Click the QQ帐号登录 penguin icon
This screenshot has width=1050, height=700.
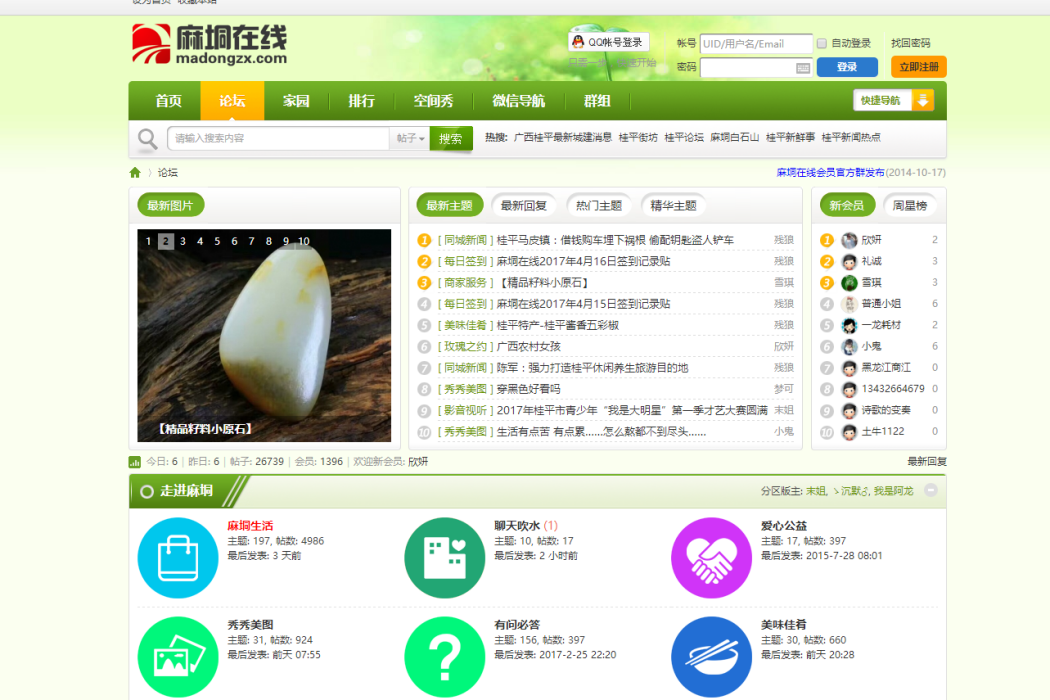(578, 42)
